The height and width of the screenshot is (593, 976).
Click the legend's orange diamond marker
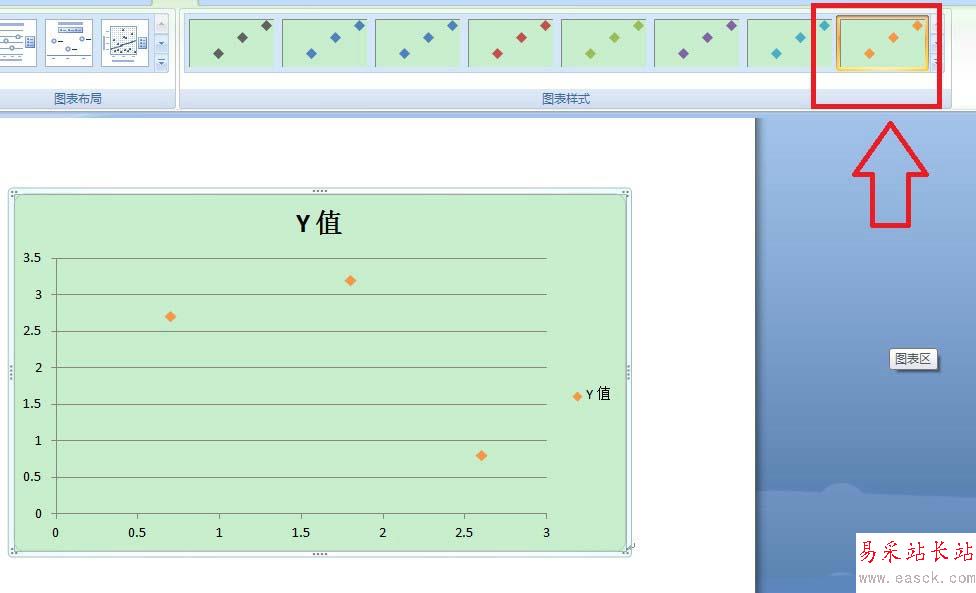[x=577, y=396]
